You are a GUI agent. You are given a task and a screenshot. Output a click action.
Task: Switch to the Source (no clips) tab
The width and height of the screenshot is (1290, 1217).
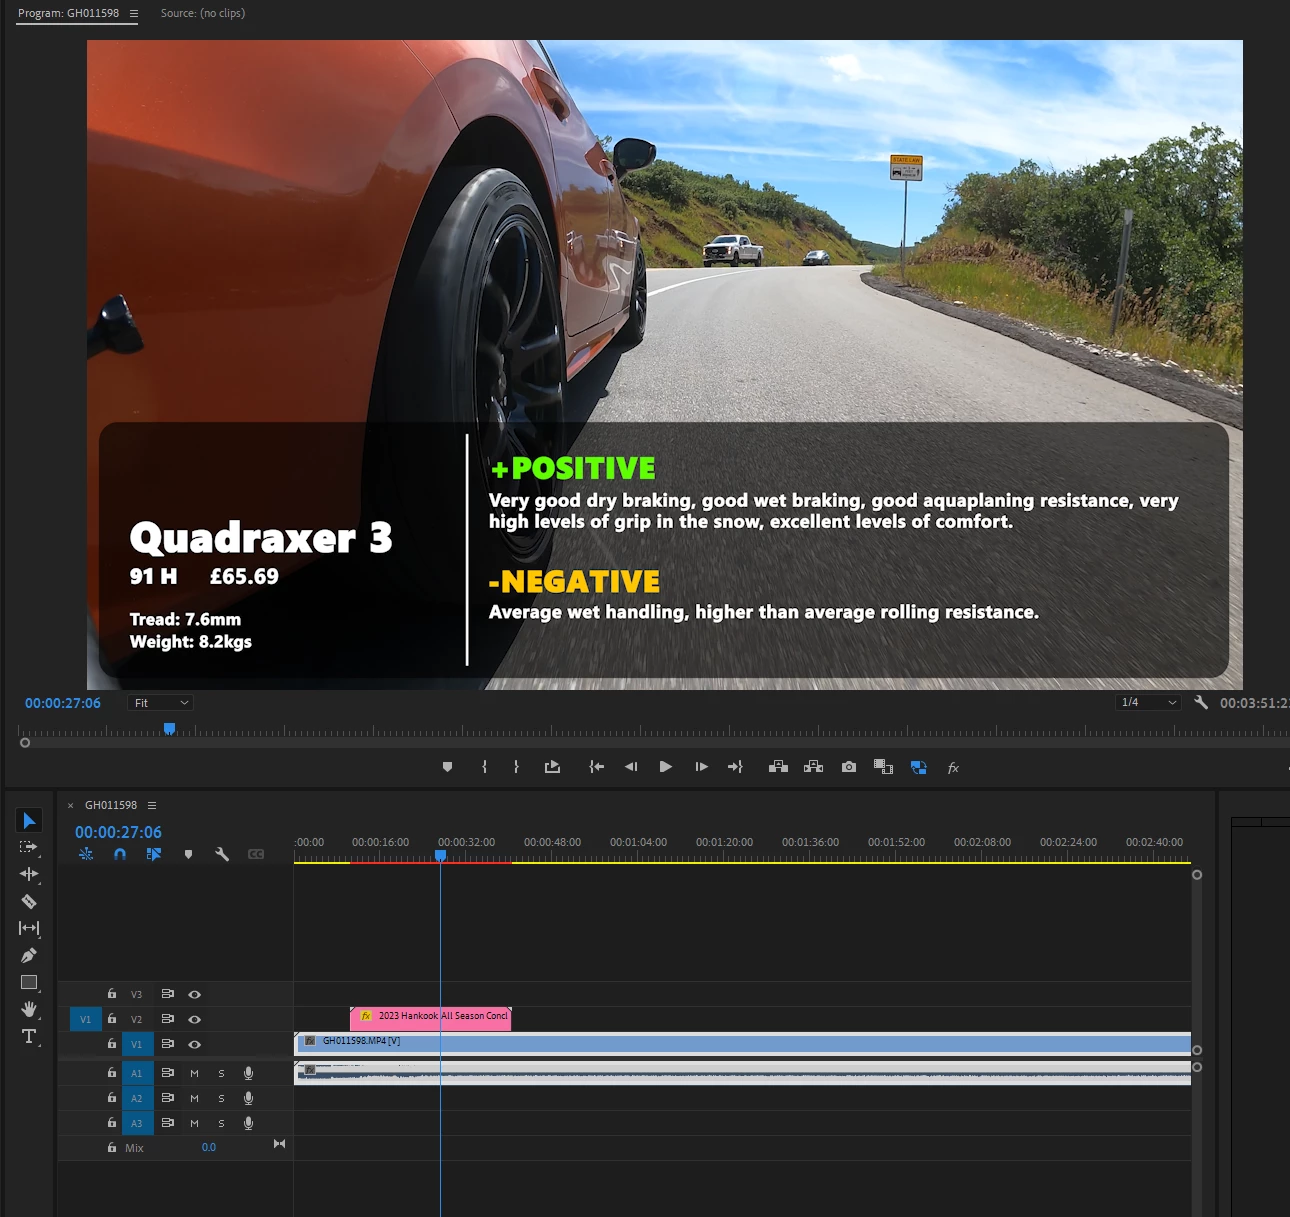point(203,13)
